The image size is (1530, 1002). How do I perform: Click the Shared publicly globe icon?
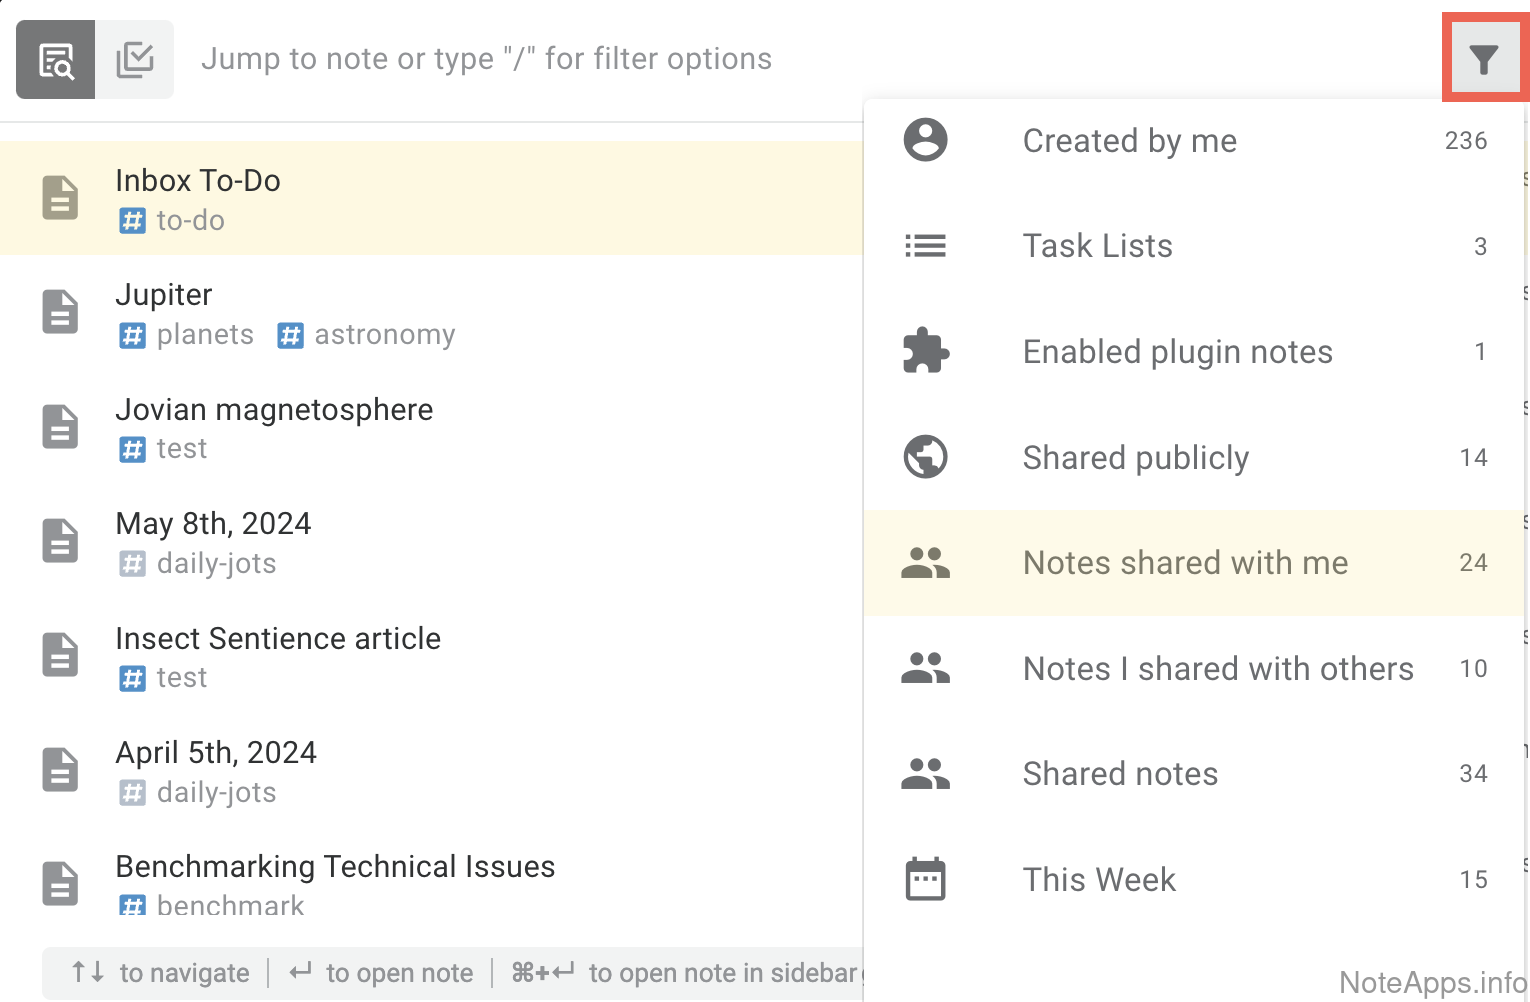pyautogui.click(x=925, y=457)
